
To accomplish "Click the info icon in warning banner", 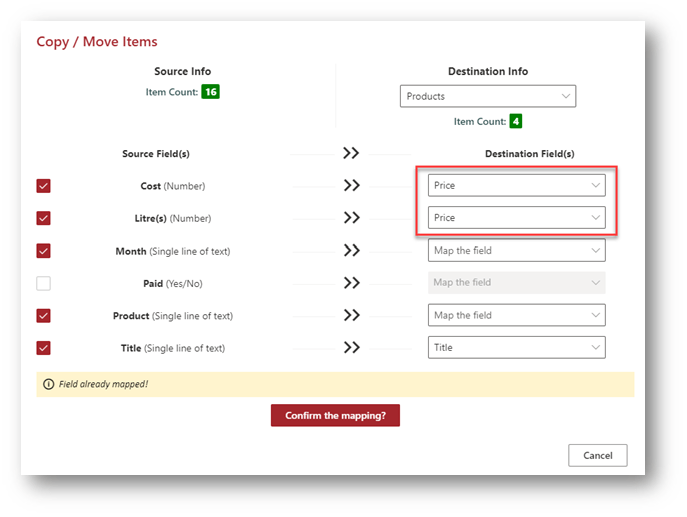I will tap(47, 384).
